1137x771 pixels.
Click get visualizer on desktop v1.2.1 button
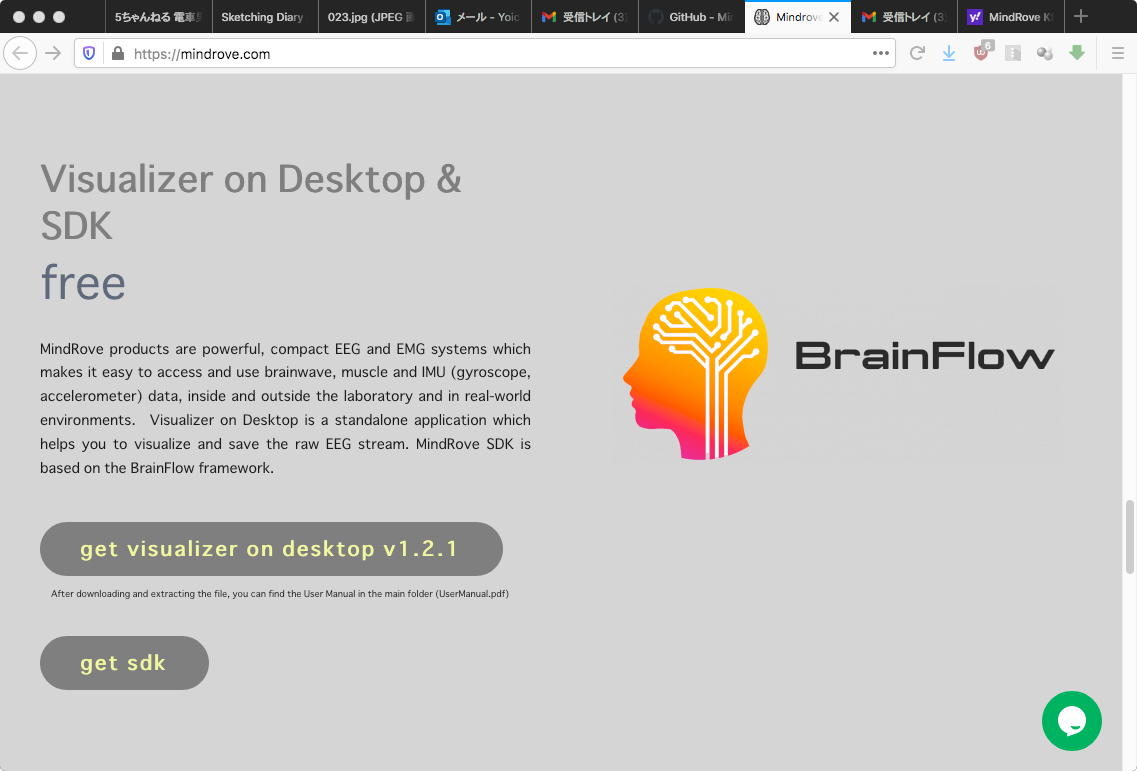pos(271,549)
